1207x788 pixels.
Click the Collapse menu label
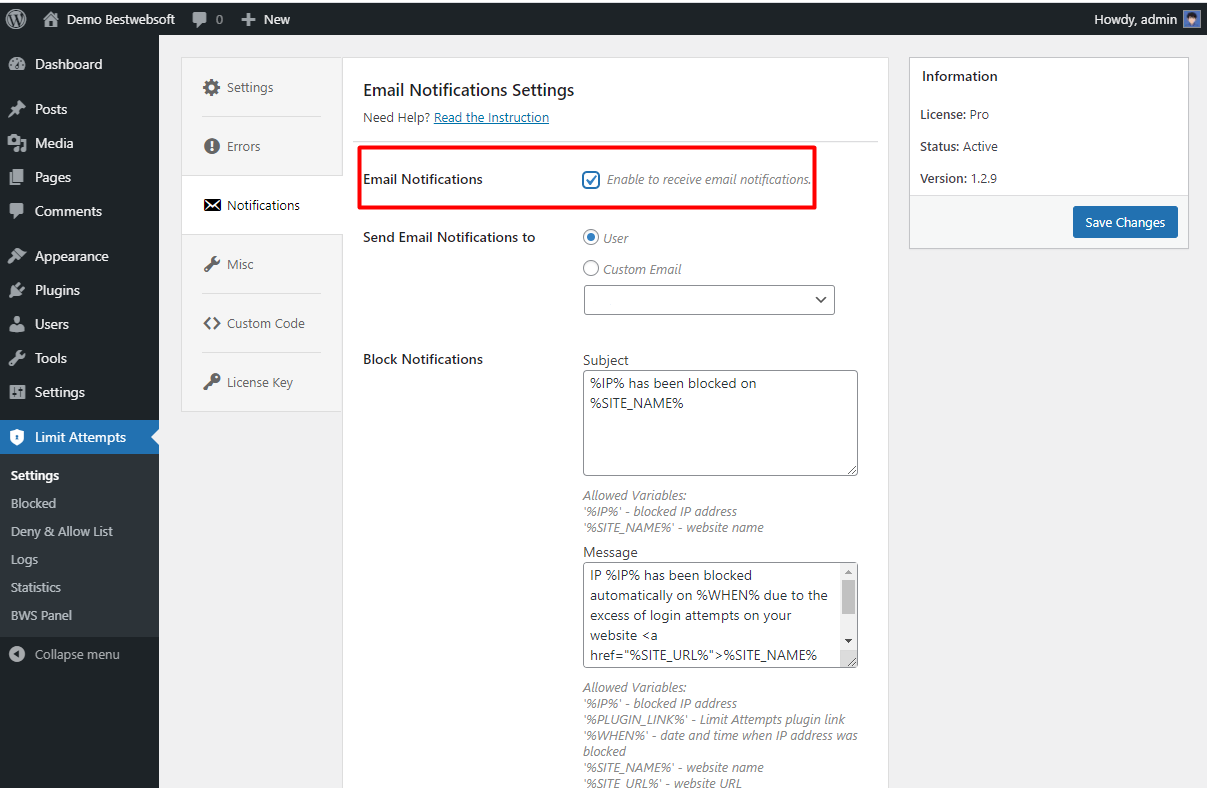click(77, 654)
